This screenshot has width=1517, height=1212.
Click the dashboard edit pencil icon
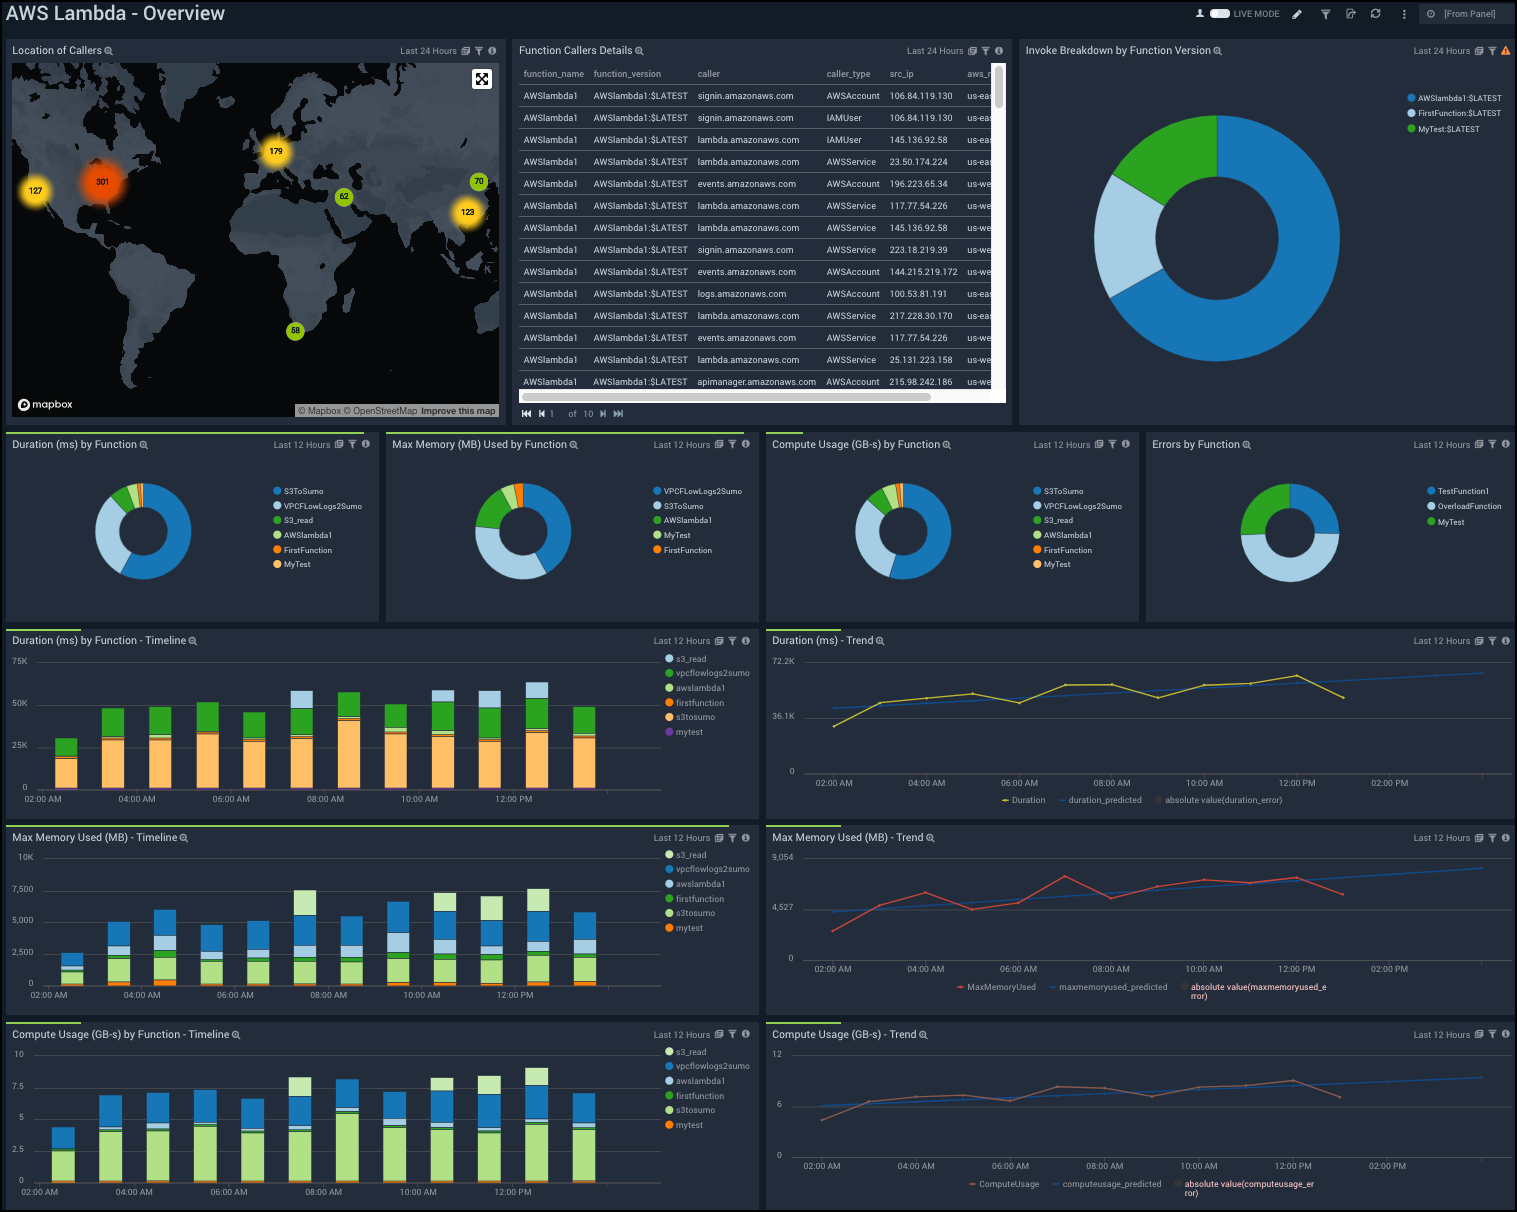click(1297, 14)
